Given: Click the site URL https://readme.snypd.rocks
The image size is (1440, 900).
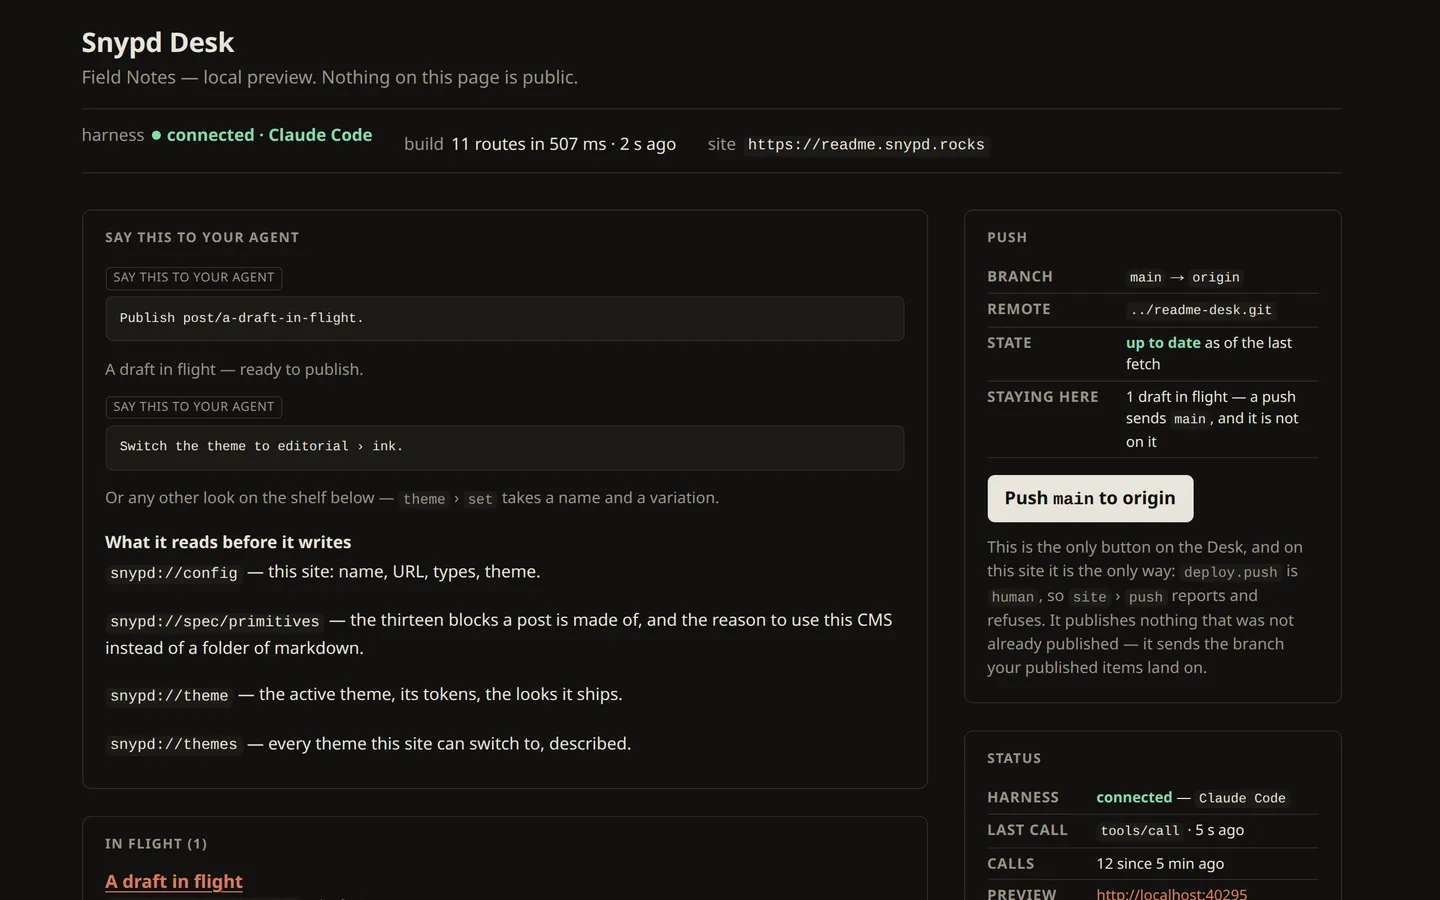Looking at the screenshot, I should 866,144.
